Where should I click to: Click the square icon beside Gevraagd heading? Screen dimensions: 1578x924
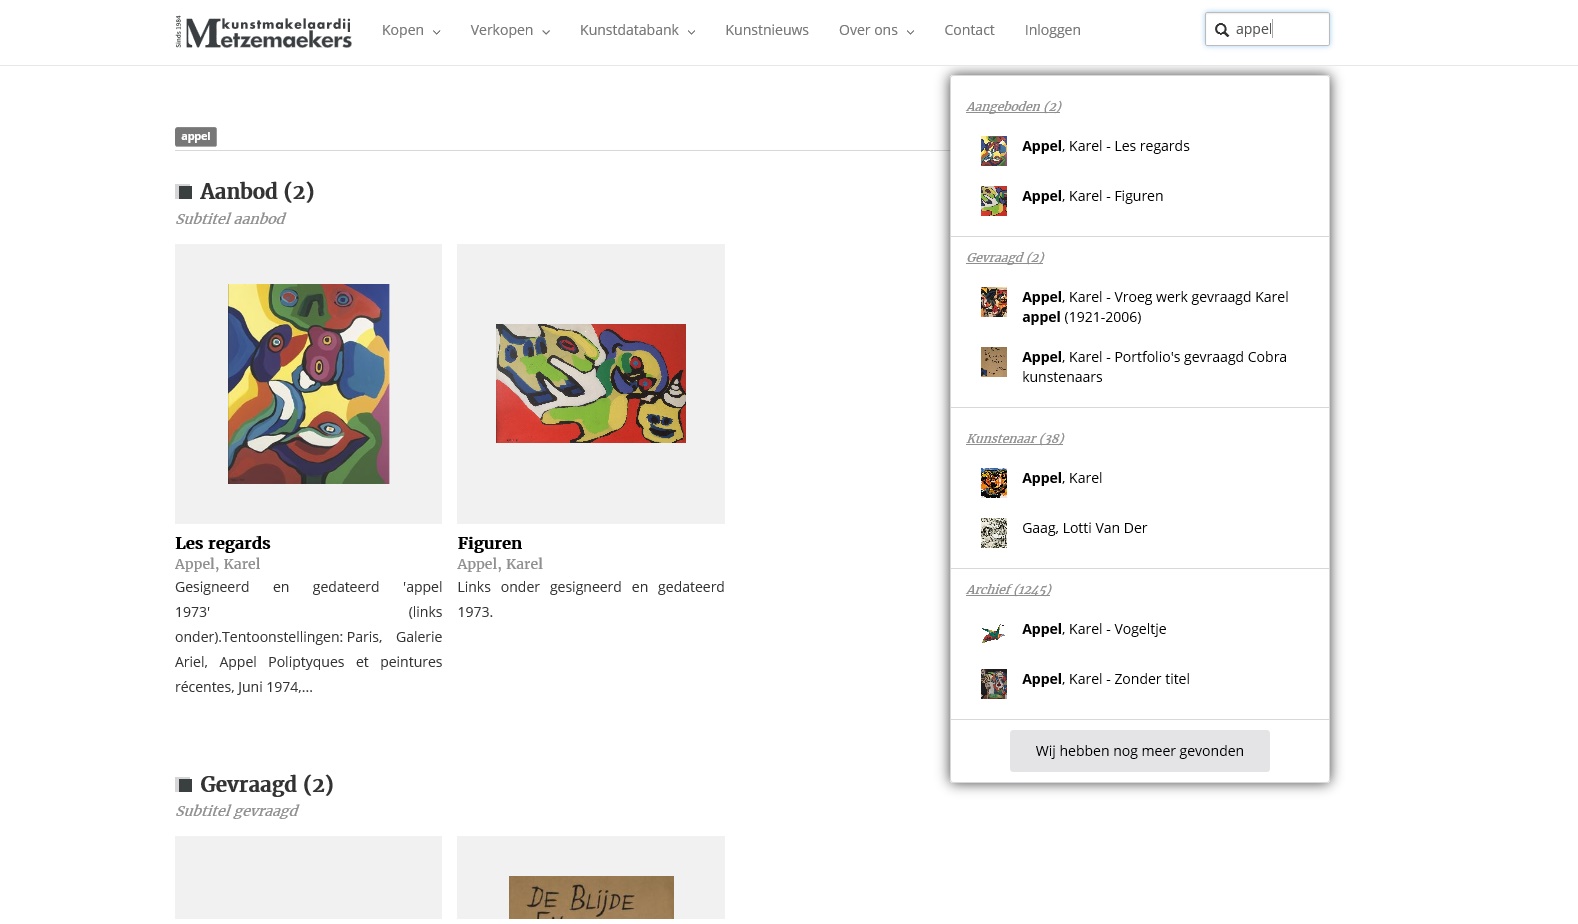coord(184,785)
